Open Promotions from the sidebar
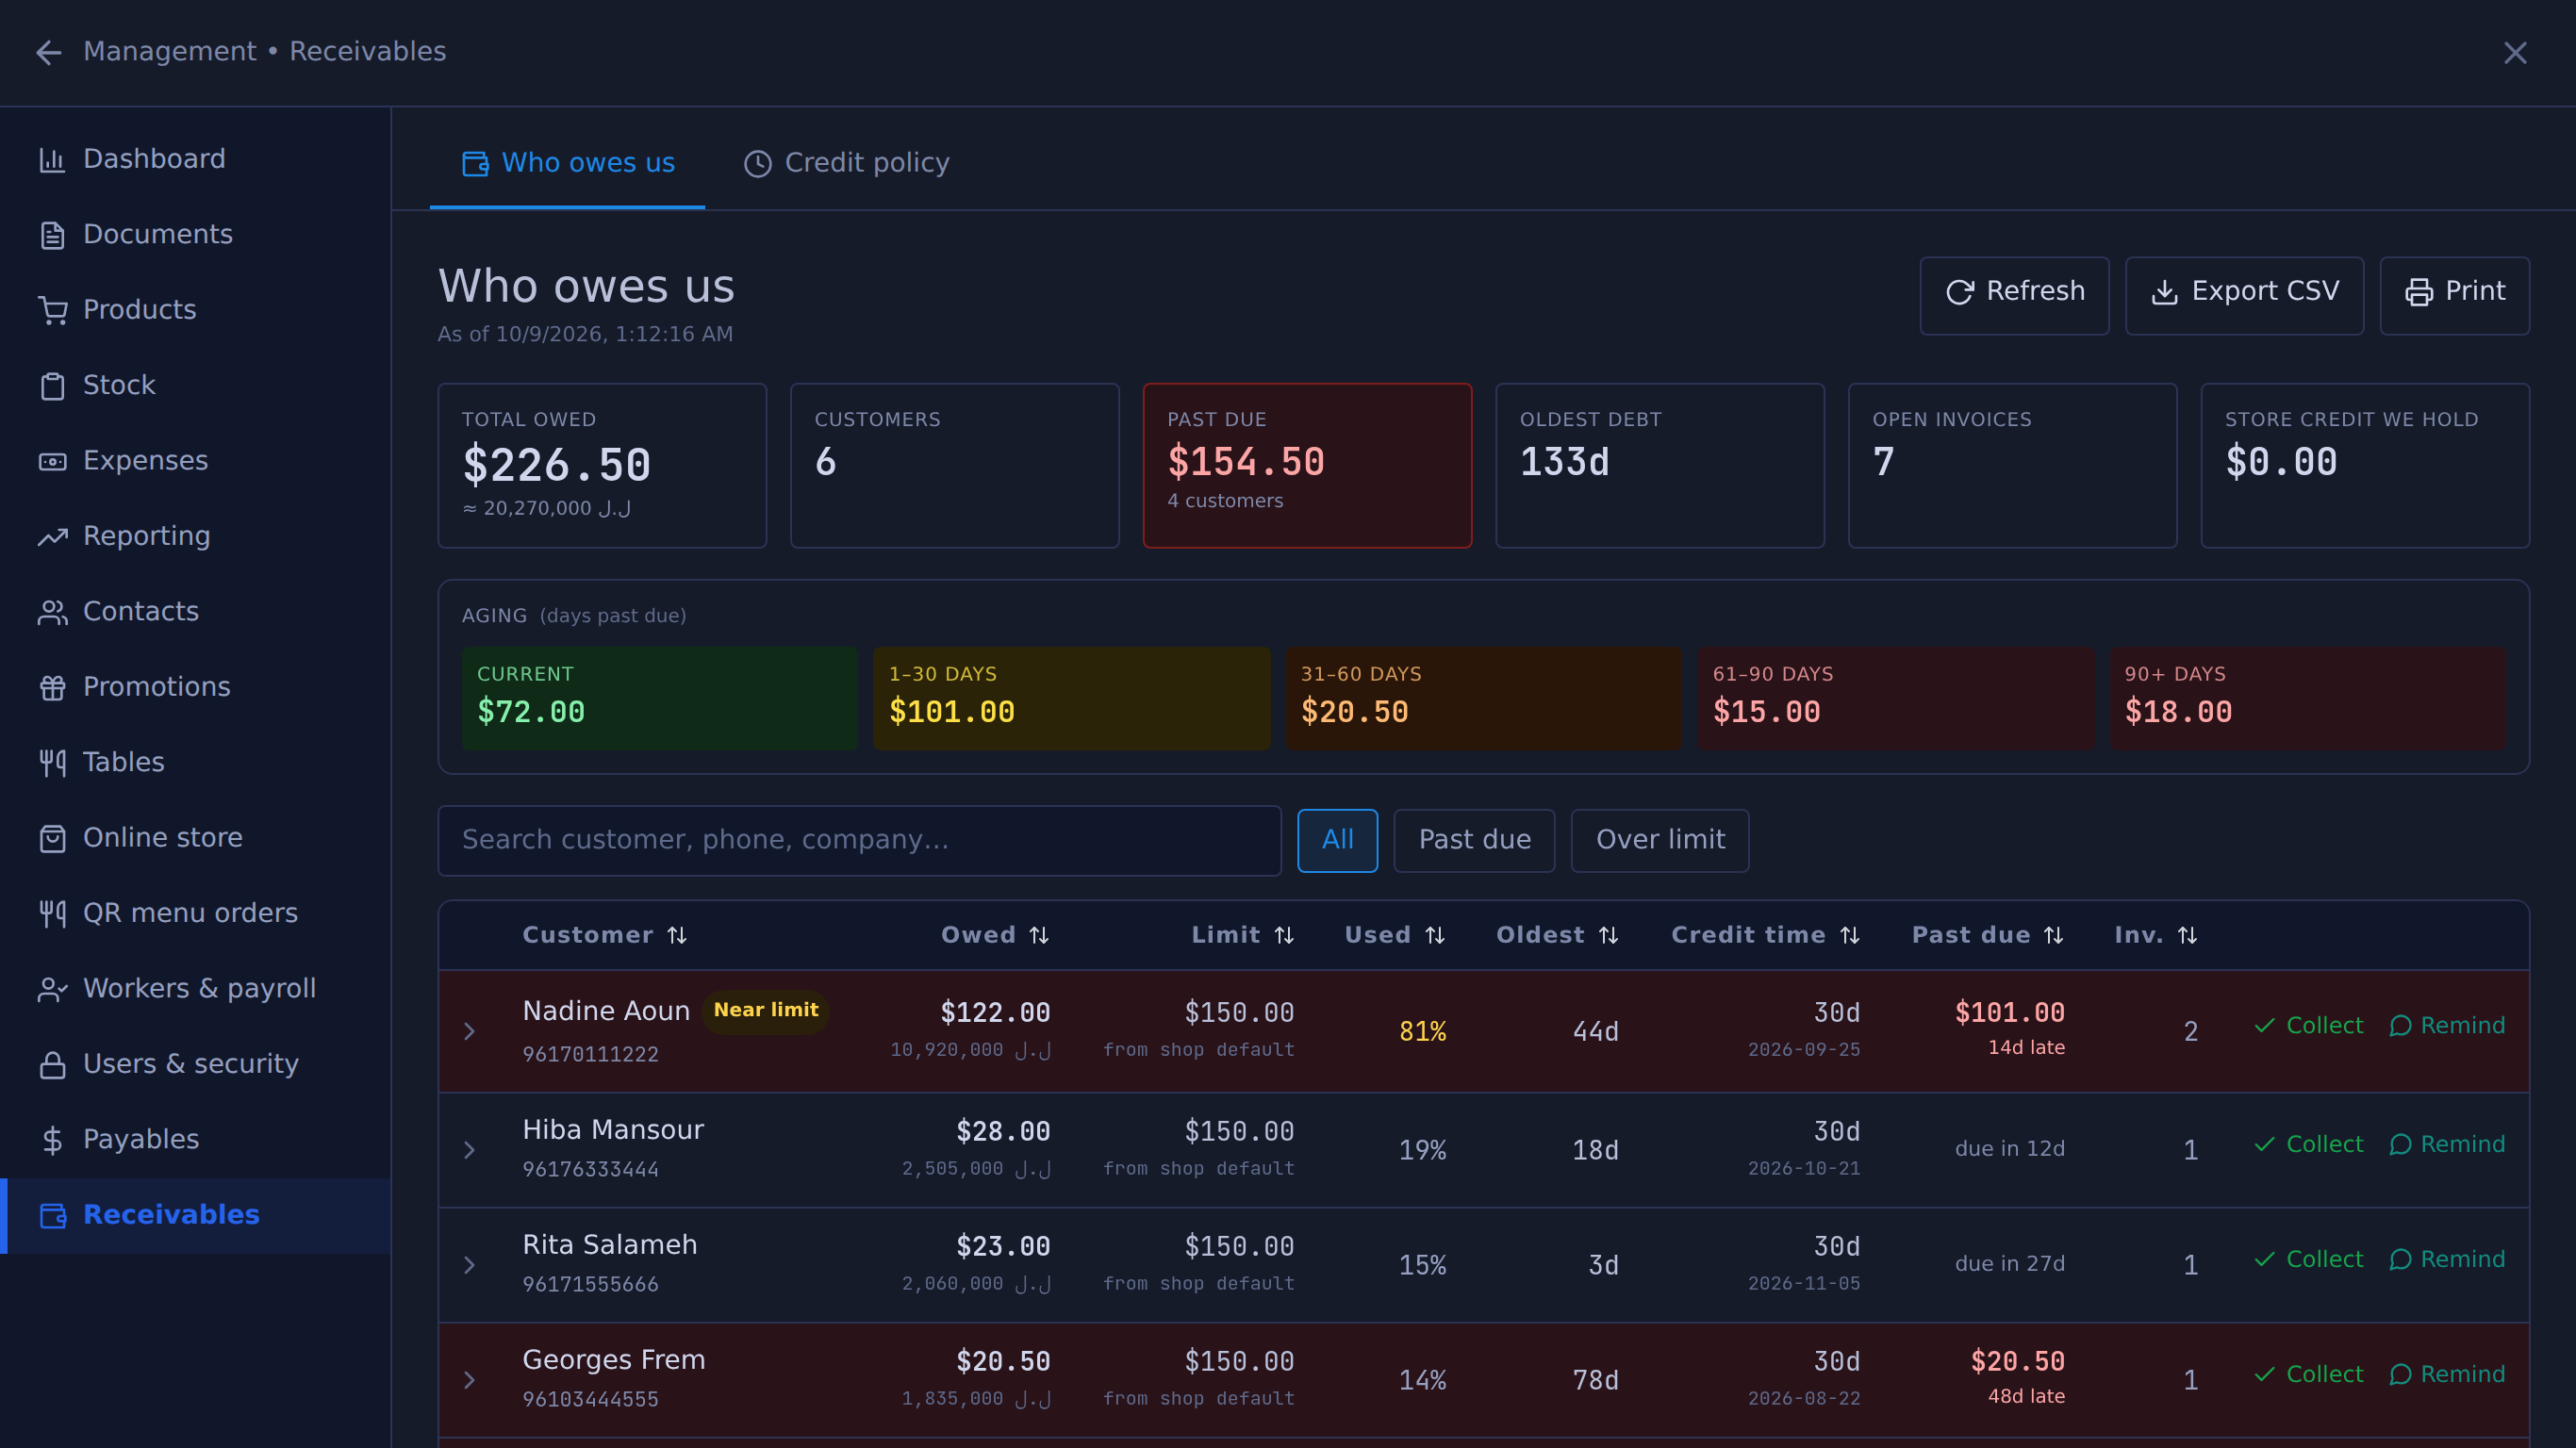This screenshot has width=2576, height=1448. point(196,687)
